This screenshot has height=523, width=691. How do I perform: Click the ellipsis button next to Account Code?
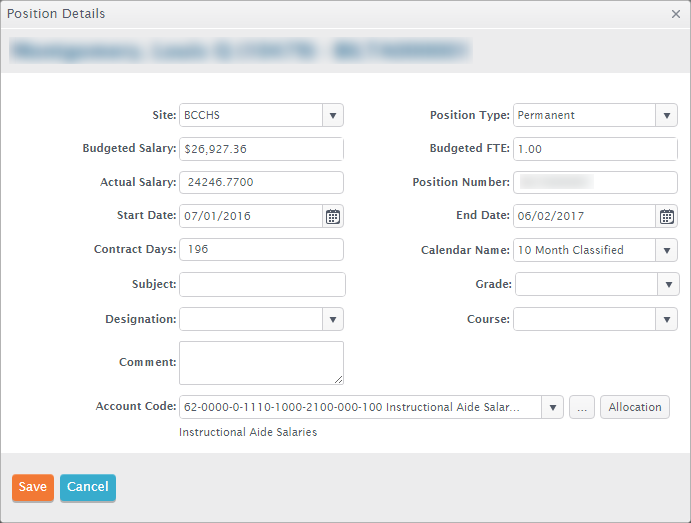[582, 407]
